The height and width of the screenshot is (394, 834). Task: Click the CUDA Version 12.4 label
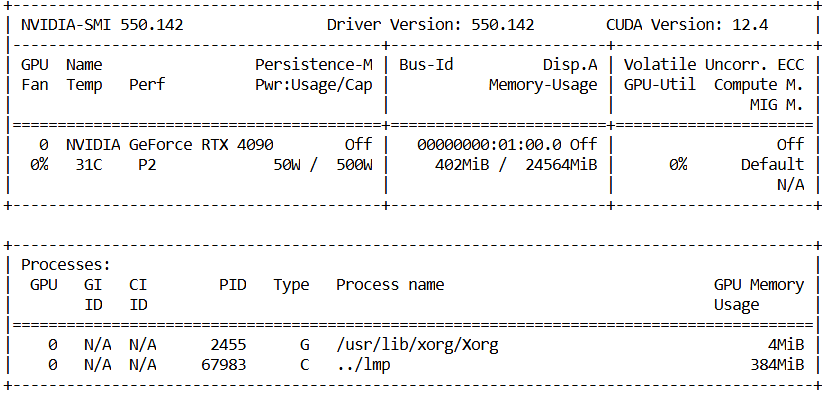[x=687, y=25]
